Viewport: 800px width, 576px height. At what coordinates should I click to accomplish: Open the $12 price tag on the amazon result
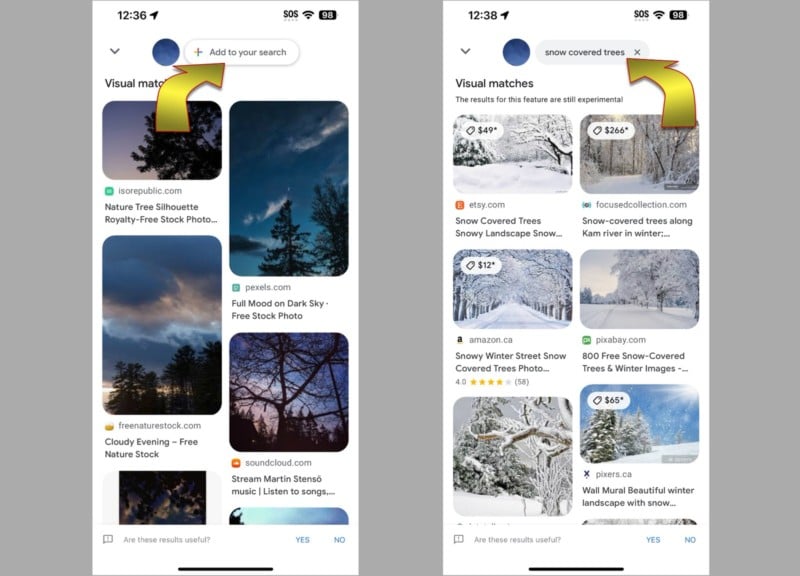(x=481, y=265)
